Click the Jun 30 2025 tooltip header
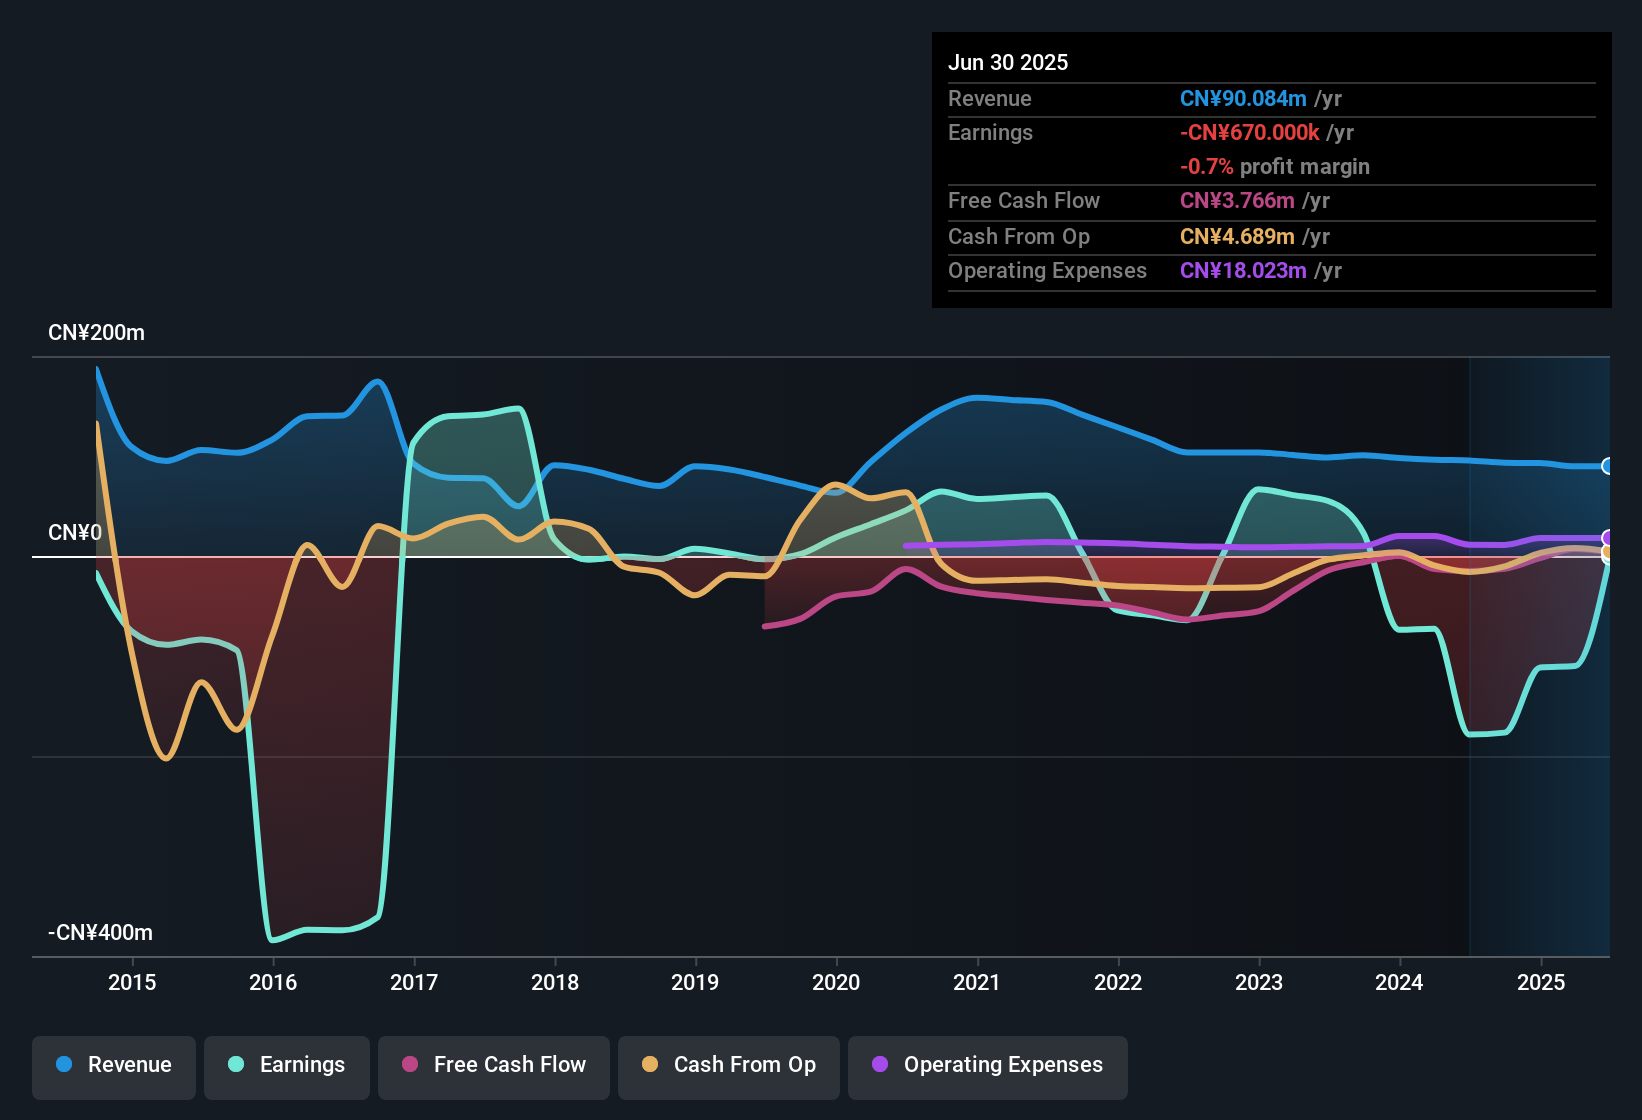The height and width of the screenshot is (1120, 1642). (1008, 63)
